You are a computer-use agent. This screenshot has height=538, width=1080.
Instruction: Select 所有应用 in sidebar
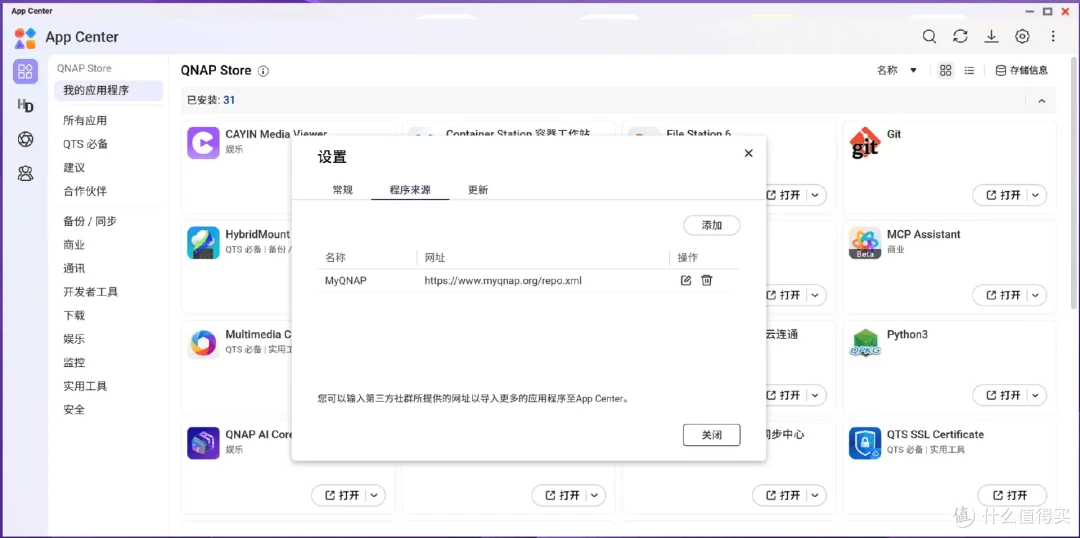click(x=85, y=121)
